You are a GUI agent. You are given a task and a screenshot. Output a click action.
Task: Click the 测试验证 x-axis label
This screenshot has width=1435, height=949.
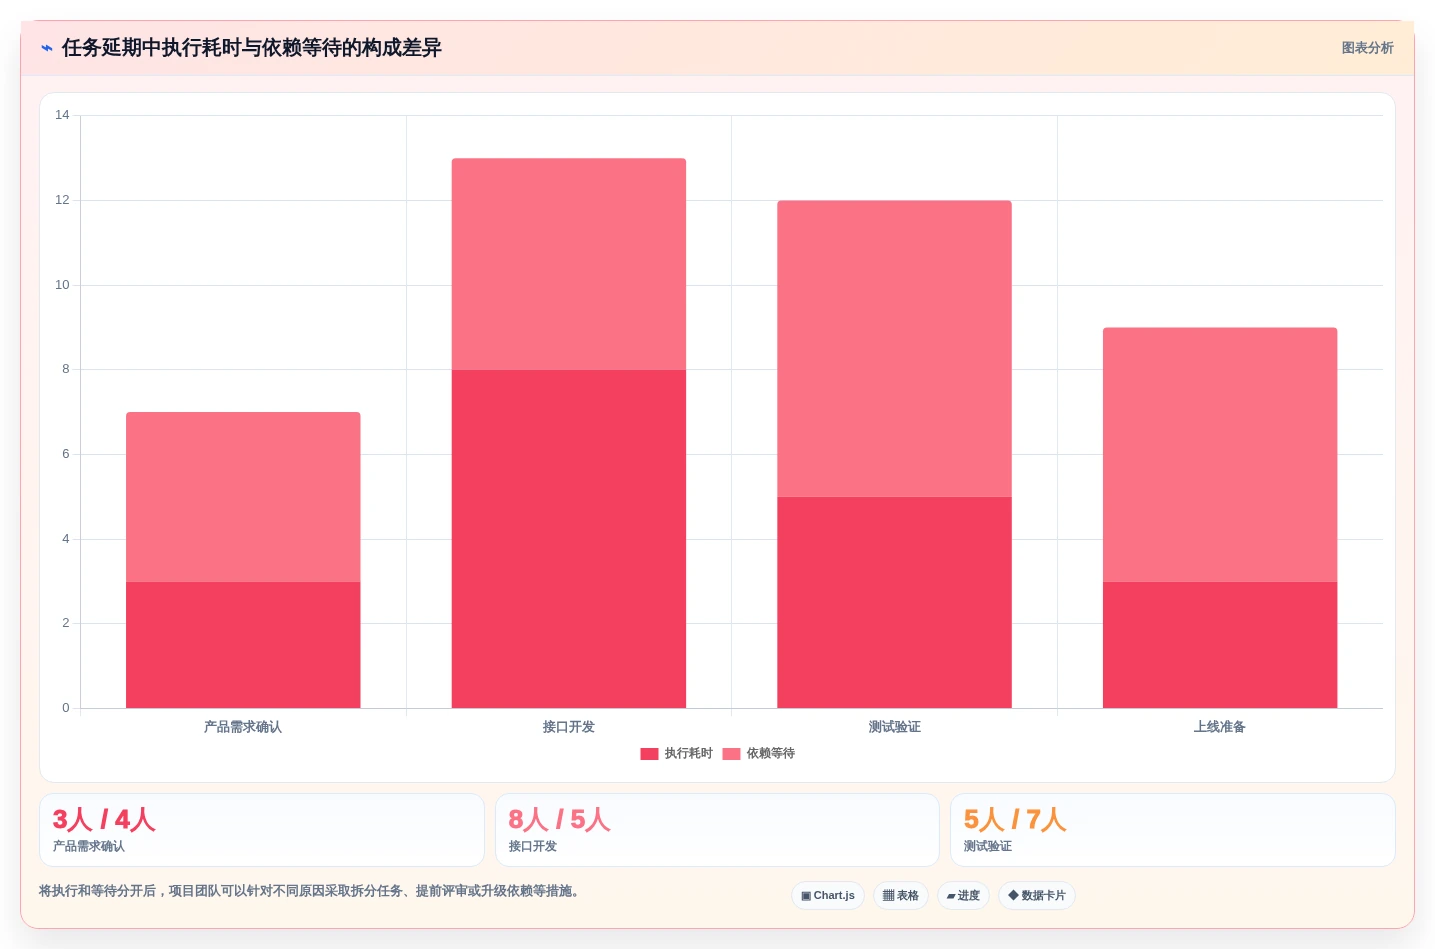click(x=894, y=727)
